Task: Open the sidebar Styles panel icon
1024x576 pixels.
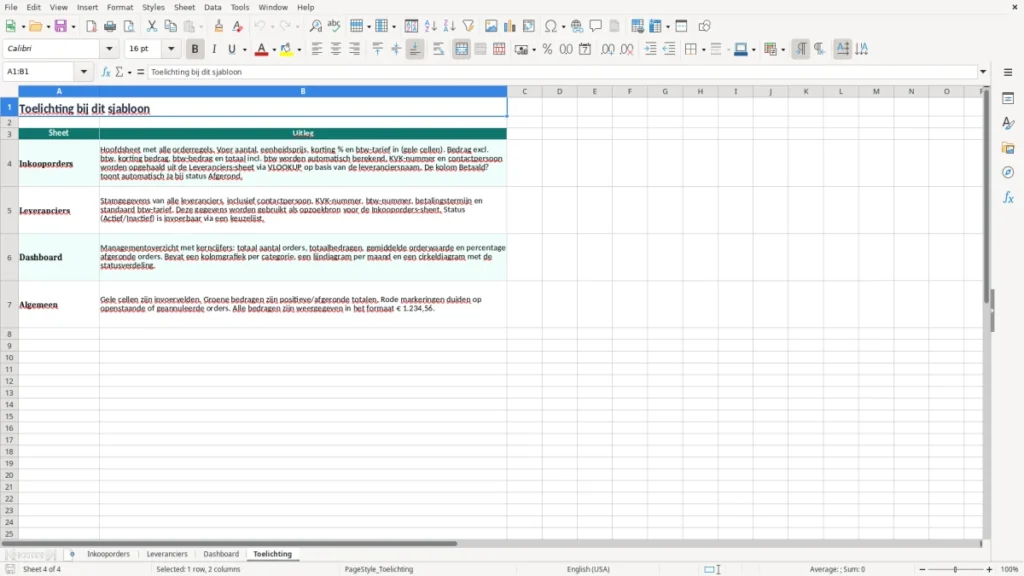Action: [x=1008, y=123]
